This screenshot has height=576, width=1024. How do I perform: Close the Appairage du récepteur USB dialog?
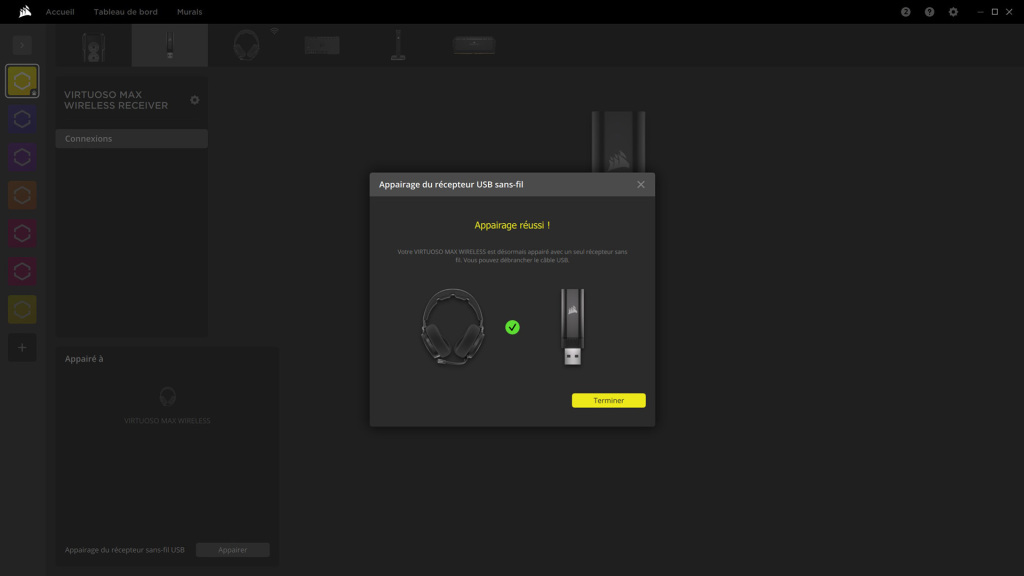coord(641,185)
